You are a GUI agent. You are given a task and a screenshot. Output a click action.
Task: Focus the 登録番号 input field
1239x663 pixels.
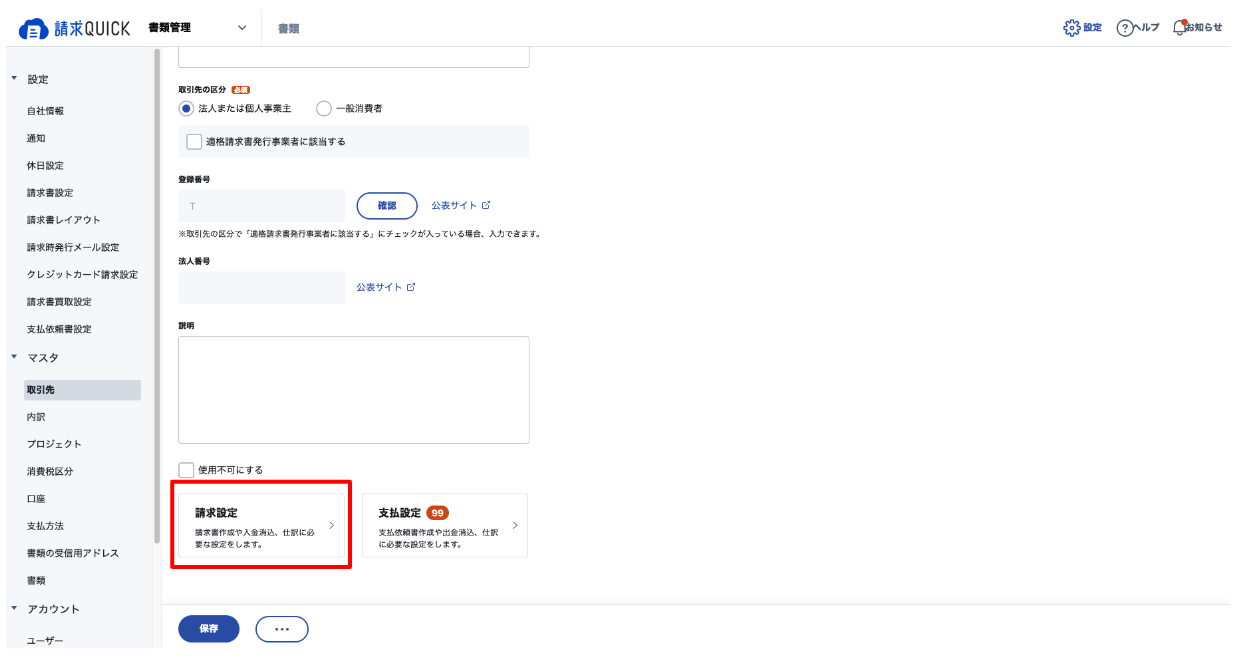pyautogui.click(x=261, y=205)
